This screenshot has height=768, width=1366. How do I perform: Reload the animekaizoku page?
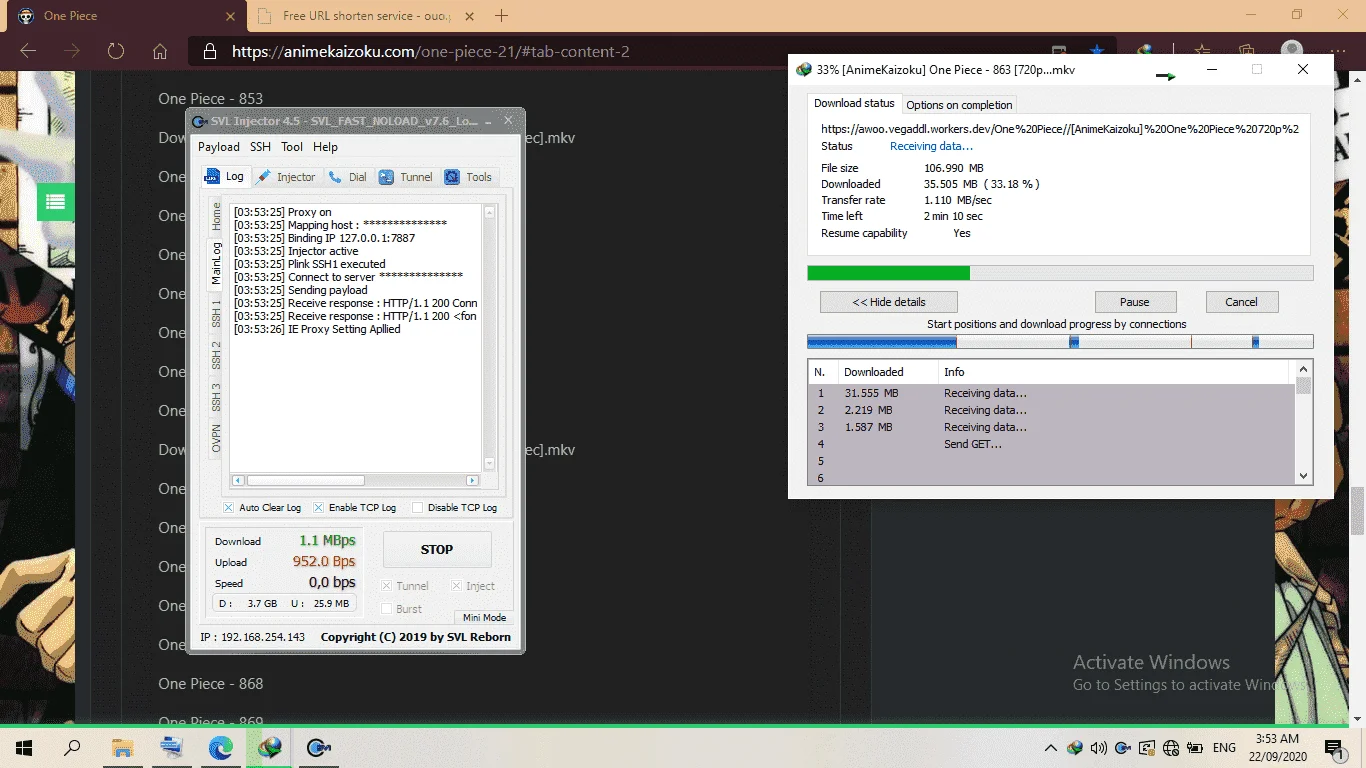point(116,51)
